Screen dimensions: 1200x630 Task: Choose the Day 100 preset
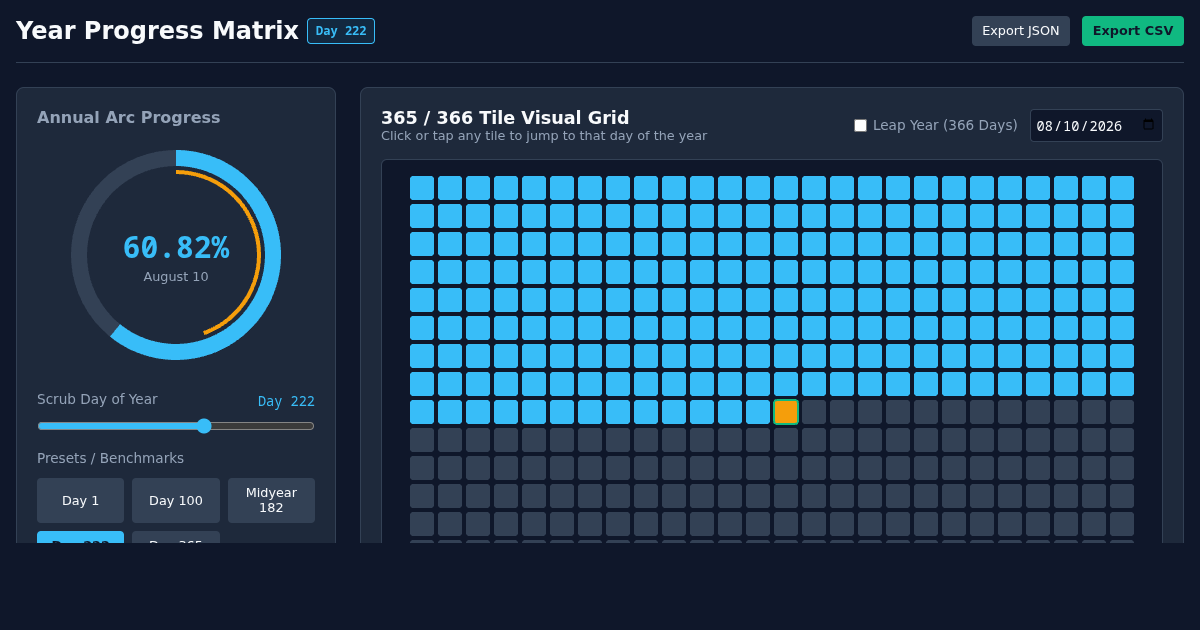click(176, 500)
